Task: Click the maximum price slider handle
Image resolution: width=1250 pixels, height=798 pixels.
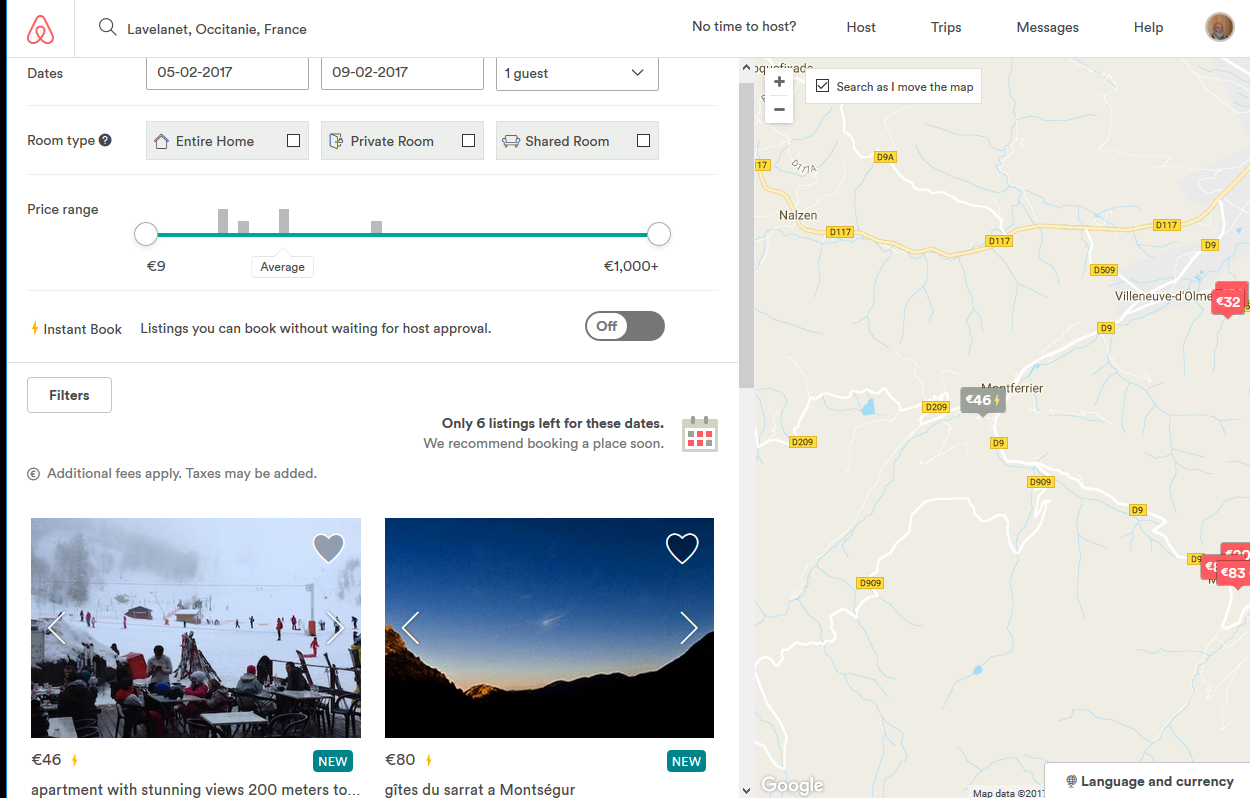Action: point(658,235)
